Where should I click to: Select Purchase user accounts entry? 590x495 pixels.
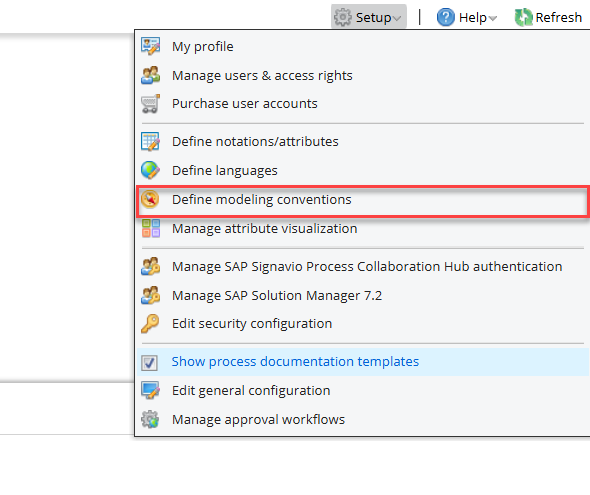coord(245,104)
